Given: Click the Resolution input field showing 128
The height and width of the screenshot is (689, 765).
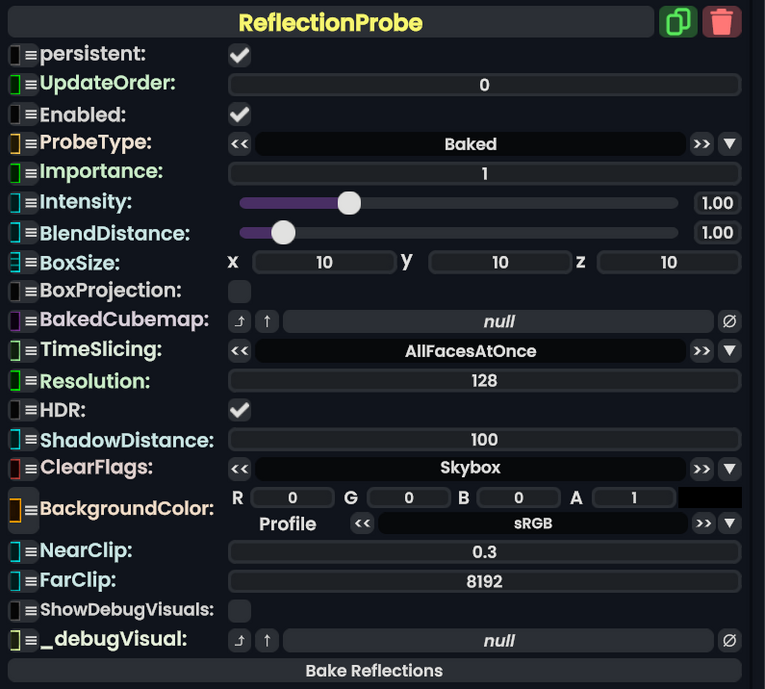Looking at the screenshot, I should (x=484, y=381).
